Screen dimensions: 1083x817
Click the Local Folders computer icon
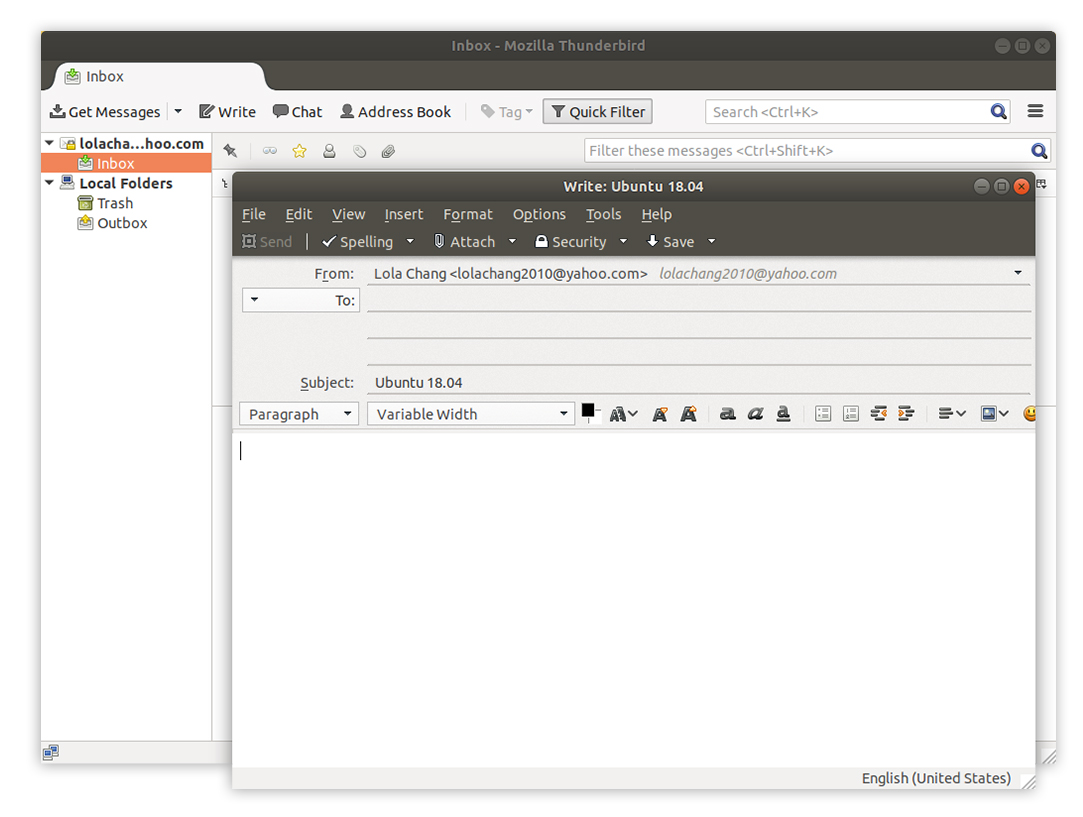[67, 183]
